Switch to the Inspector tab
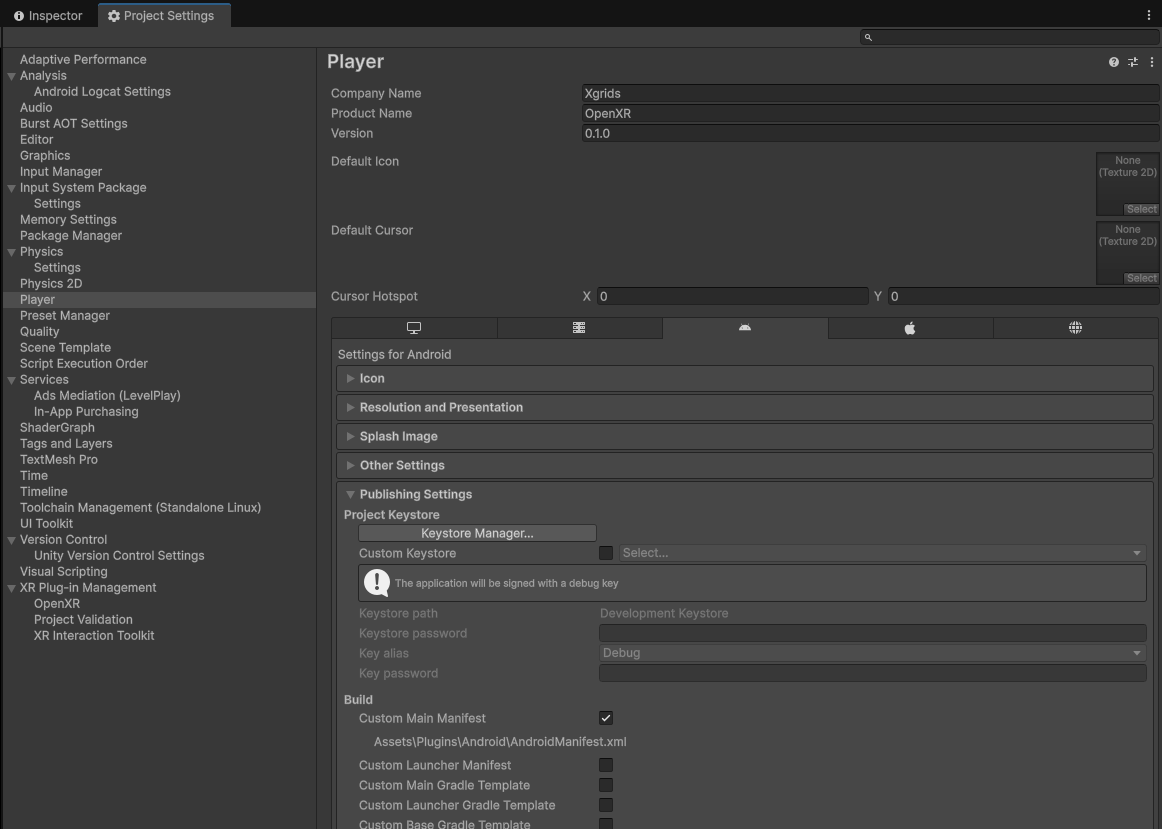This screenshot has height=829, width=1162. (x=49, y=16)
